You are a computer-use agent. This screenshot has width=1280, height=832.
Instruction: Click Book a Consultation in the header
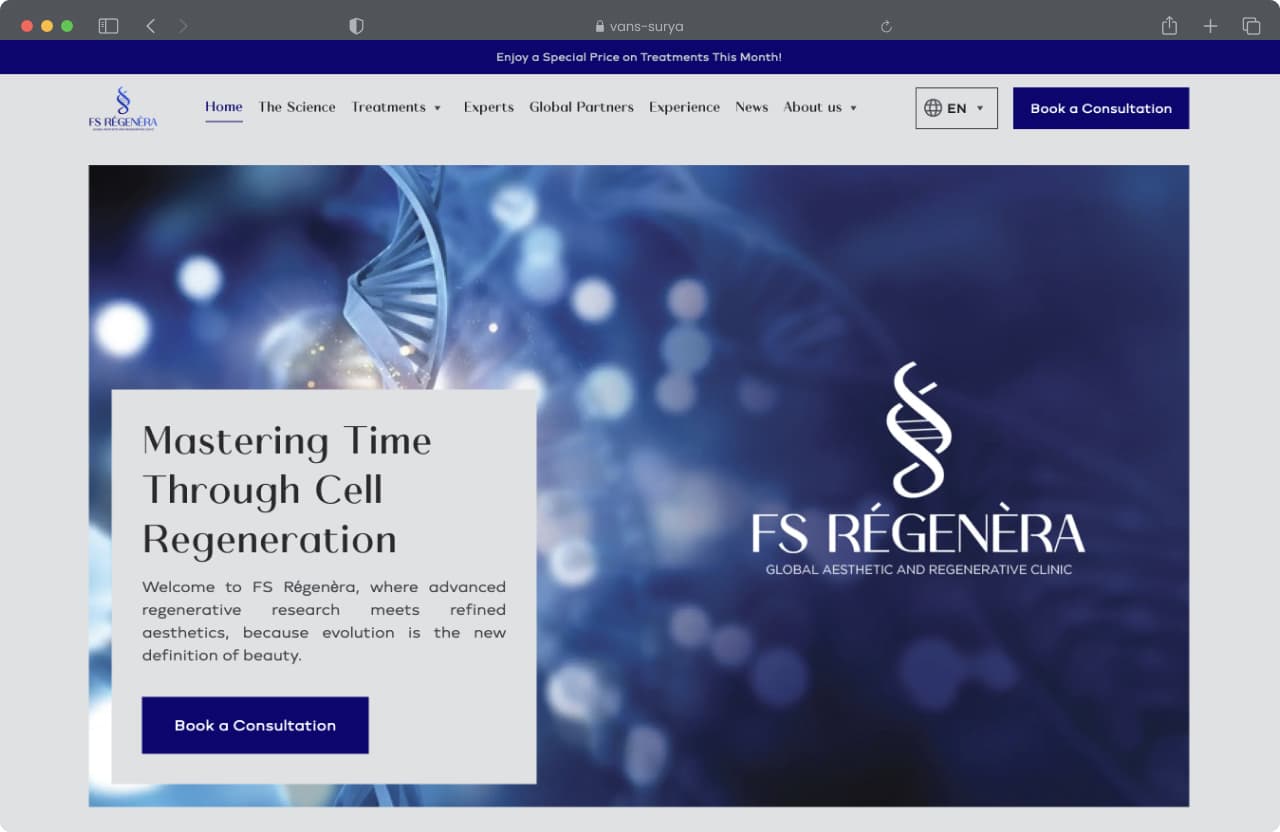click(x=1100, y=107)
